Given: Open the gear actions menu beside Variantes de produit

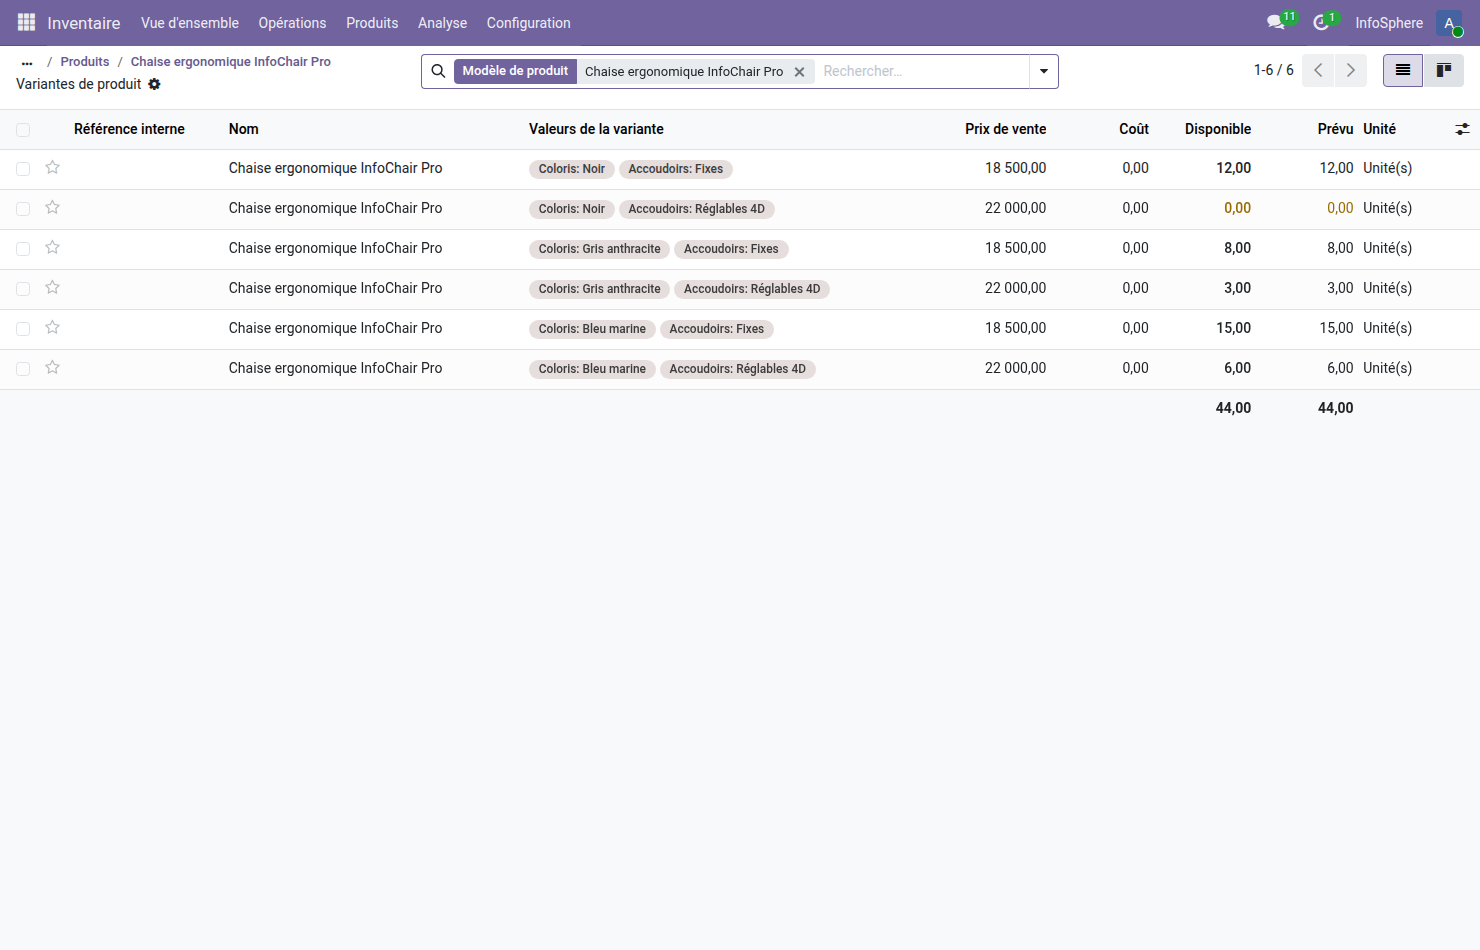Looking at the screenshot, I should pos(154,84).
